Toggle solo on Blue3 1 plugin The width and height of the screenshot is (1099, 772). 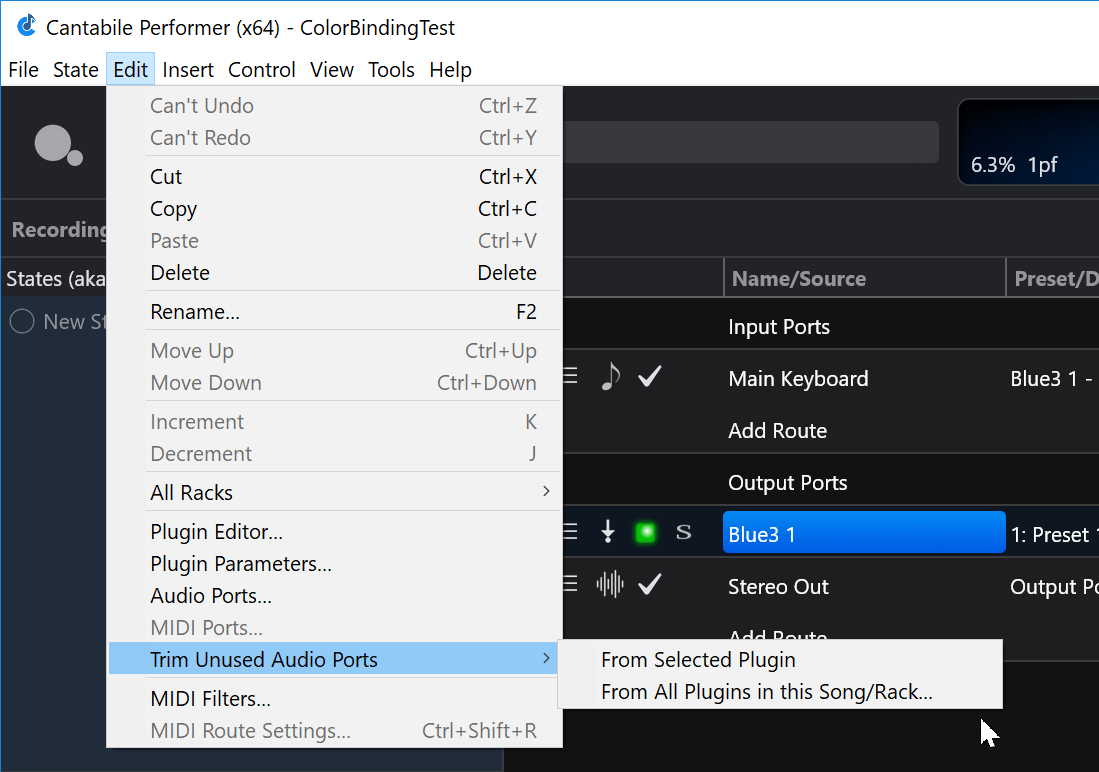(683, 533)
